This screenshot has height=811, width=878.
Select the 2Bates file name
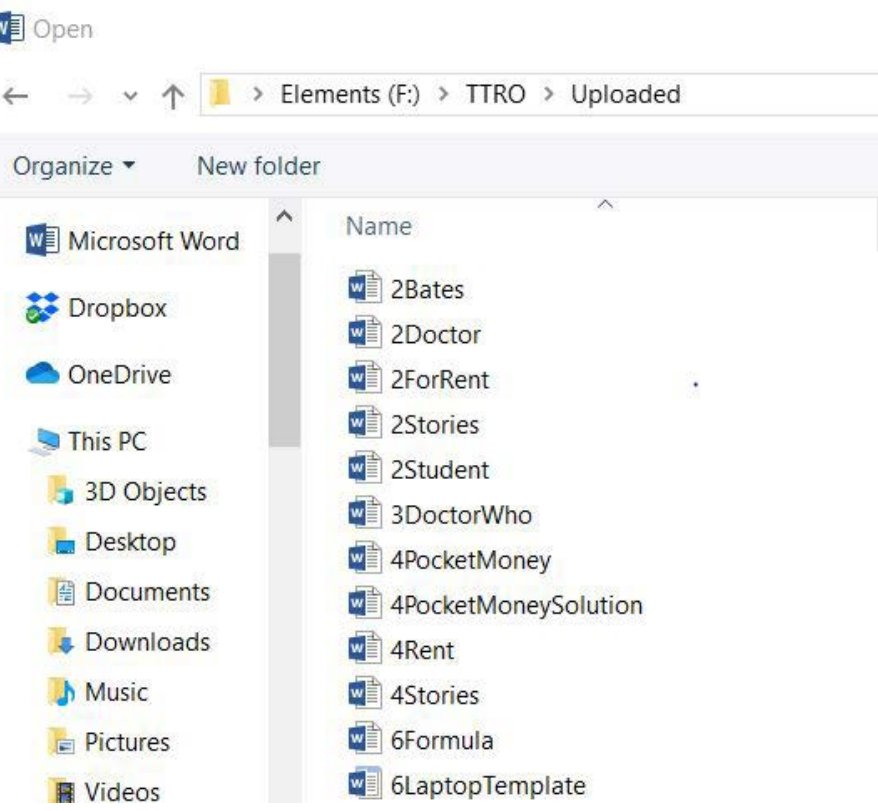click(427, 290)
